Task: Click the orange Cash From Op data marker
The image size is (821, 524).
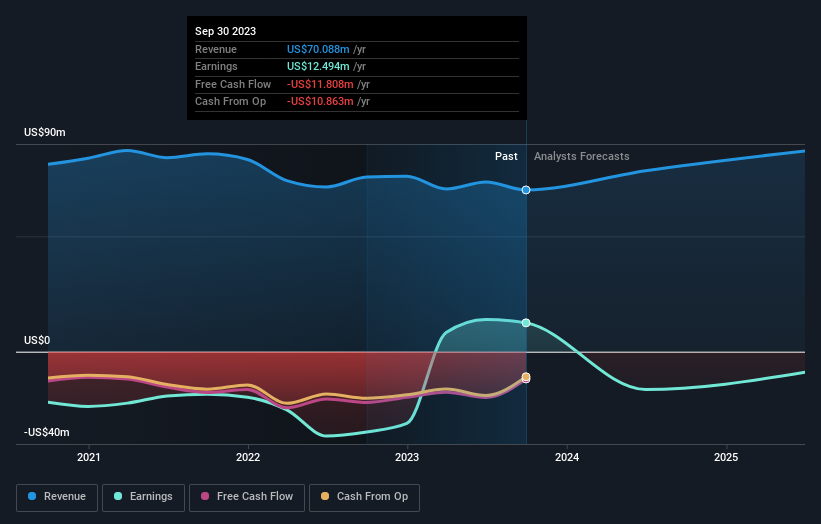Action: 526,377
